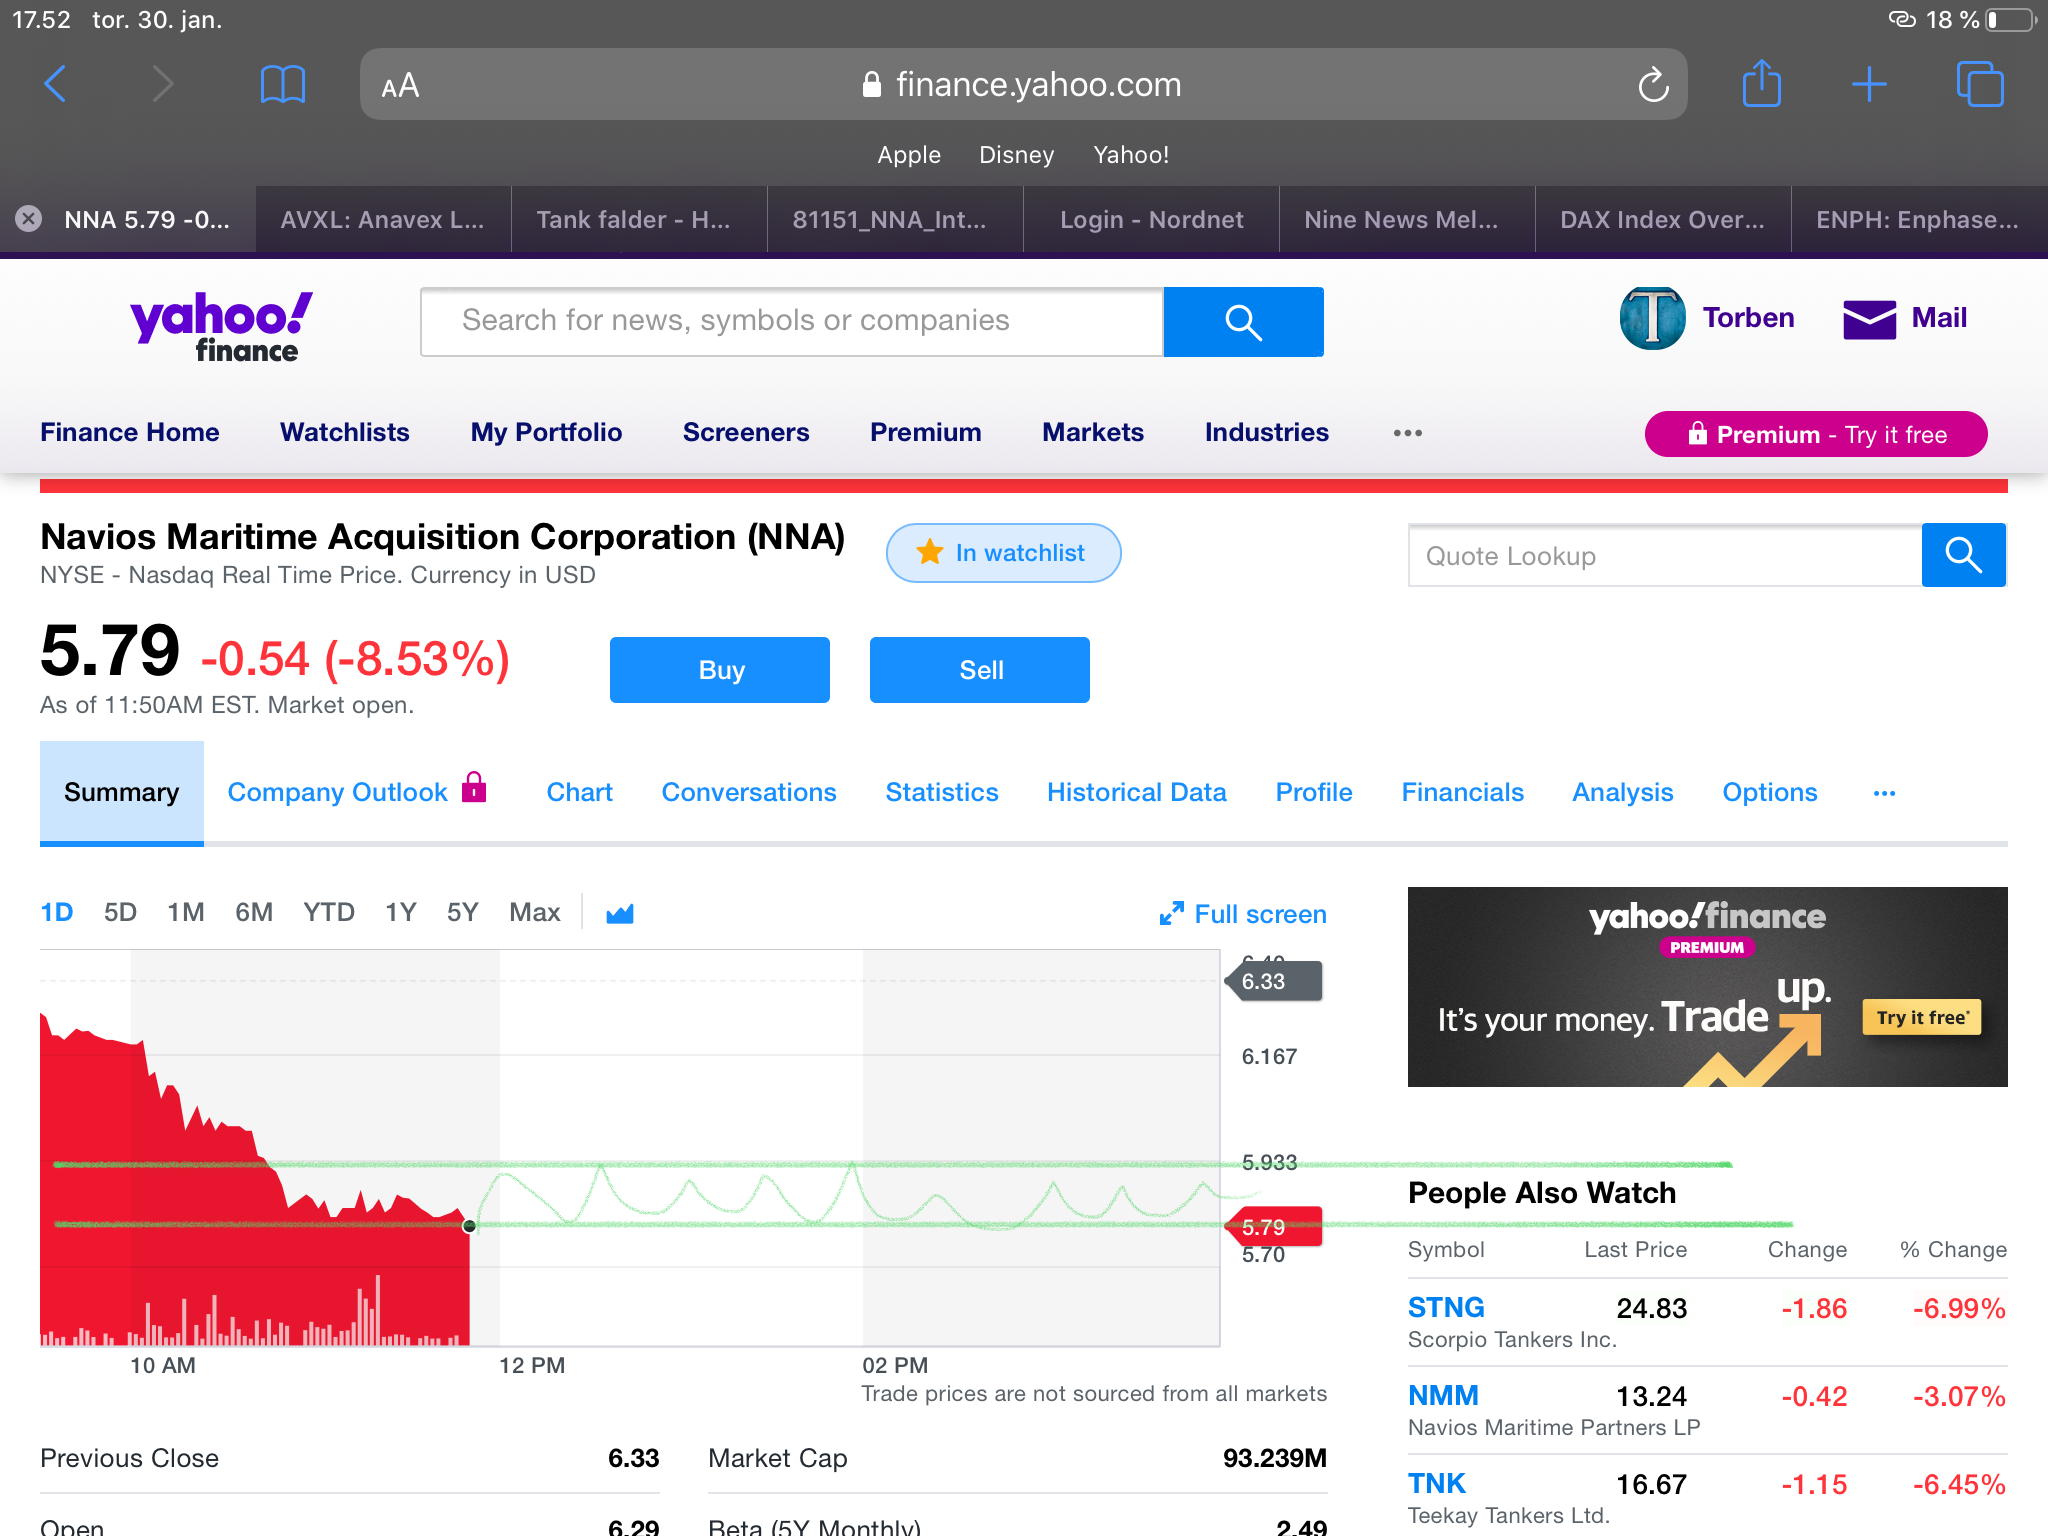Image resolution: width=2048 pixels, height=1536 pixels.
Task: Select the 1M chart range
Action: pyautogui.click(x=186, y=913)
